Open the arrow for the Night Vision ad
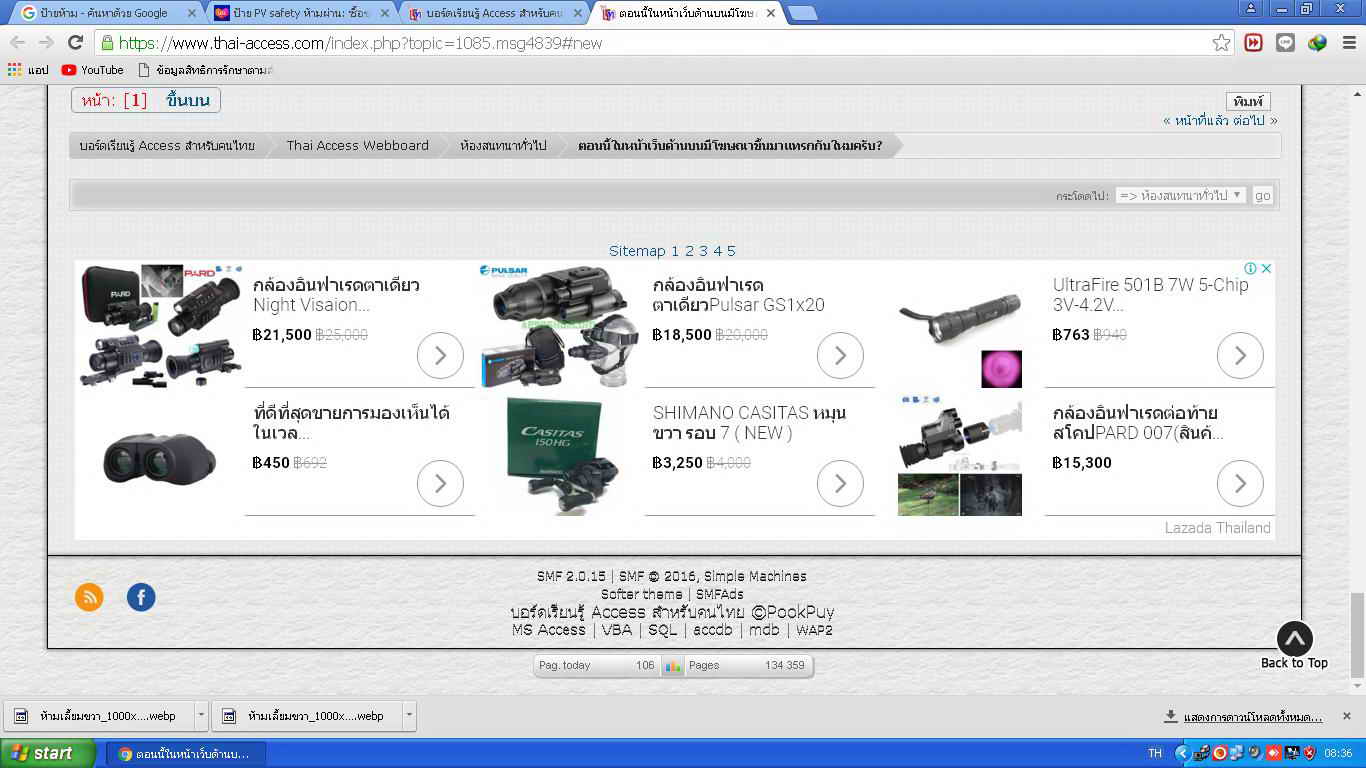1366x768 pixels. point(440,355)
